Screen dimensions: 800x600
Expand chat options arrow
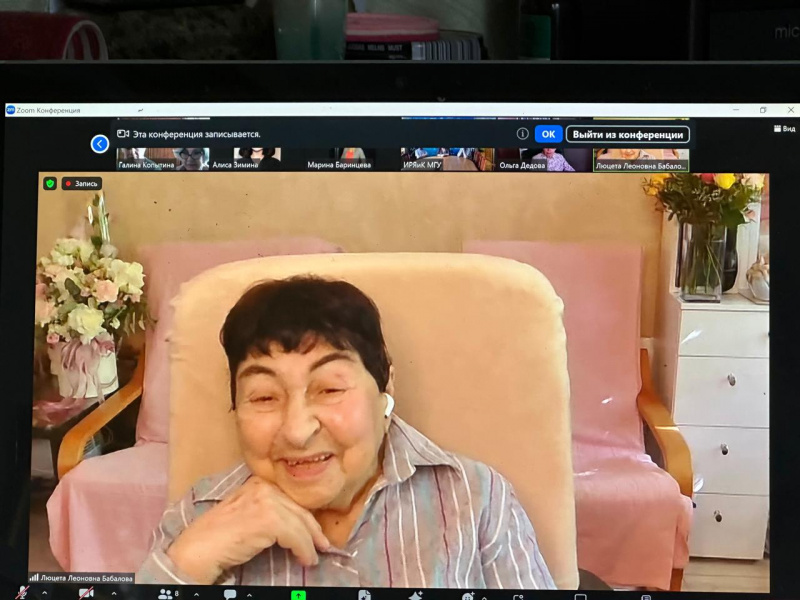(249, 595)
